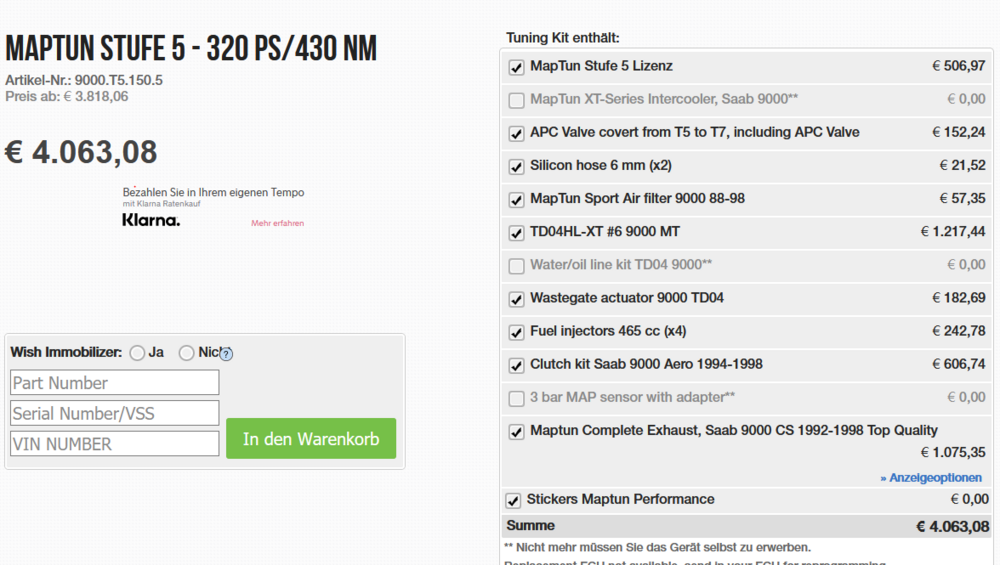
Task: Toggle MapTun Sport Air filter checkbox
Action: 517,200
